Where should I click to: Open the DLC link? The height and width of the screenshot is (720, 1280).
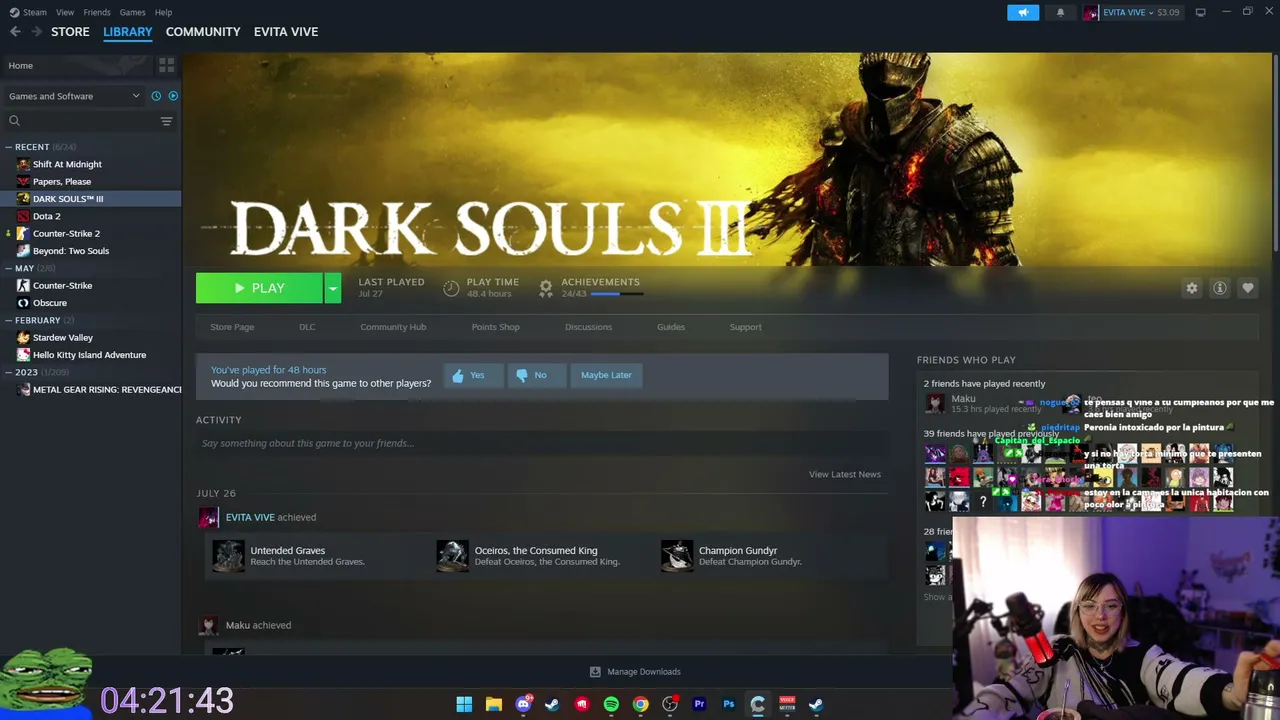pos(307,327)
